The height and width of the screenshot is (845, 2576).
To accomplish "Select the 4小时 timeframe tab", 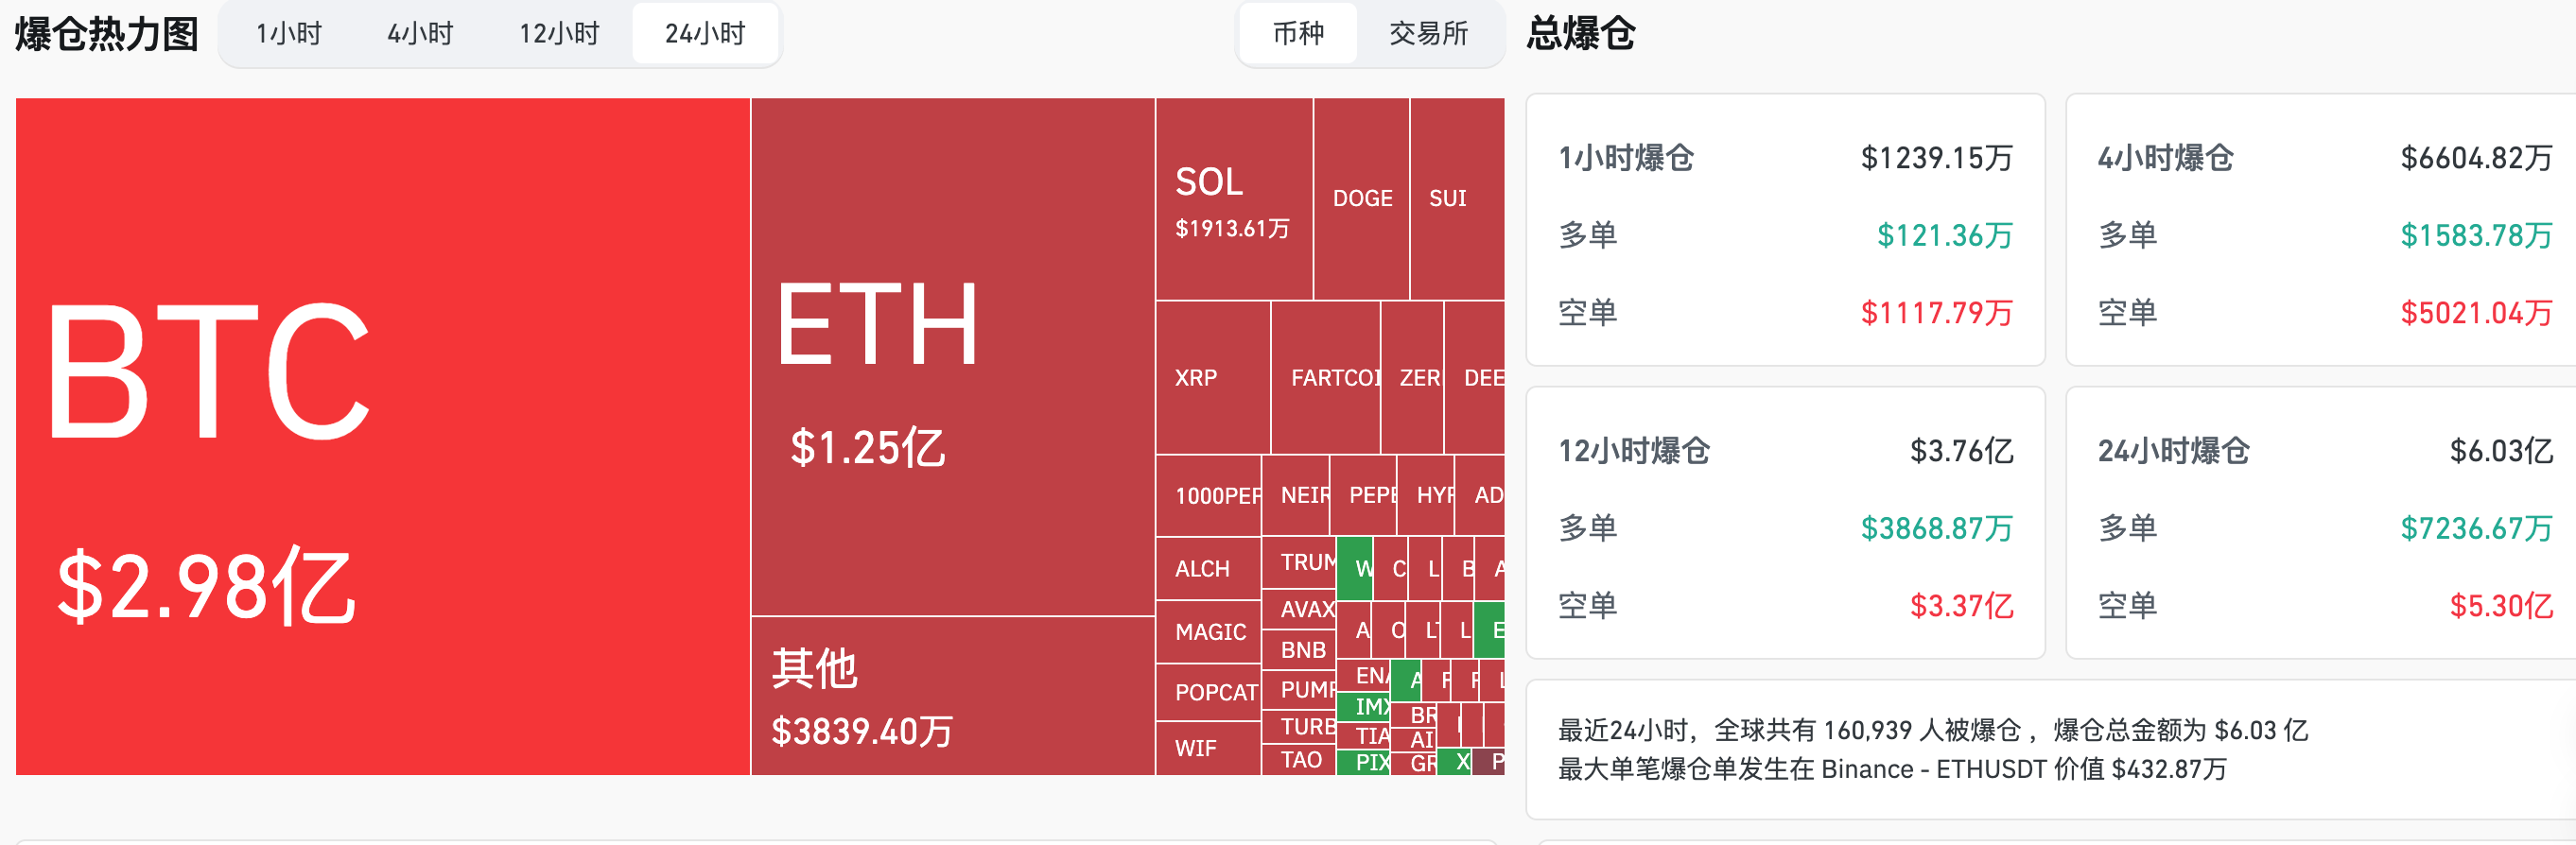I will 420,34.
